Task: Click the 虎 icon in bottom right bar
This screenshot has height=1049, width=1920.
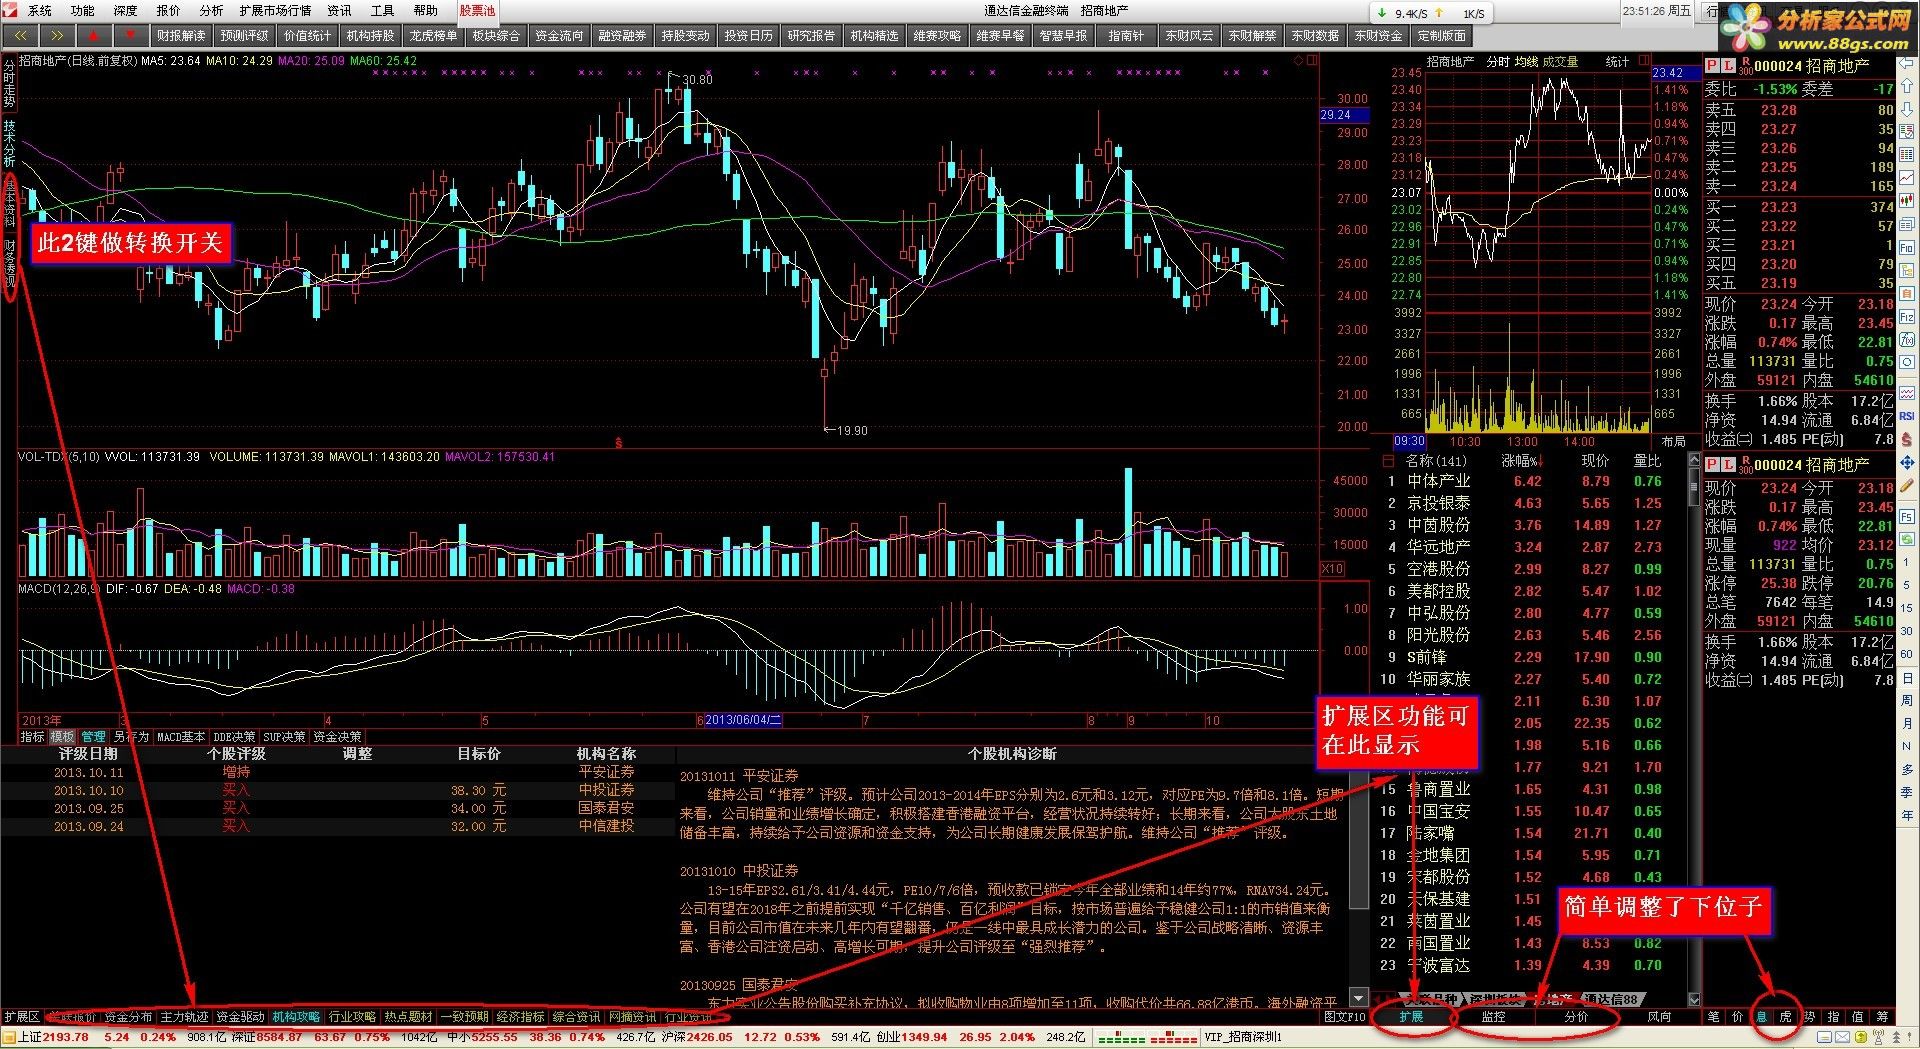Action: tap(1785, 1016)
